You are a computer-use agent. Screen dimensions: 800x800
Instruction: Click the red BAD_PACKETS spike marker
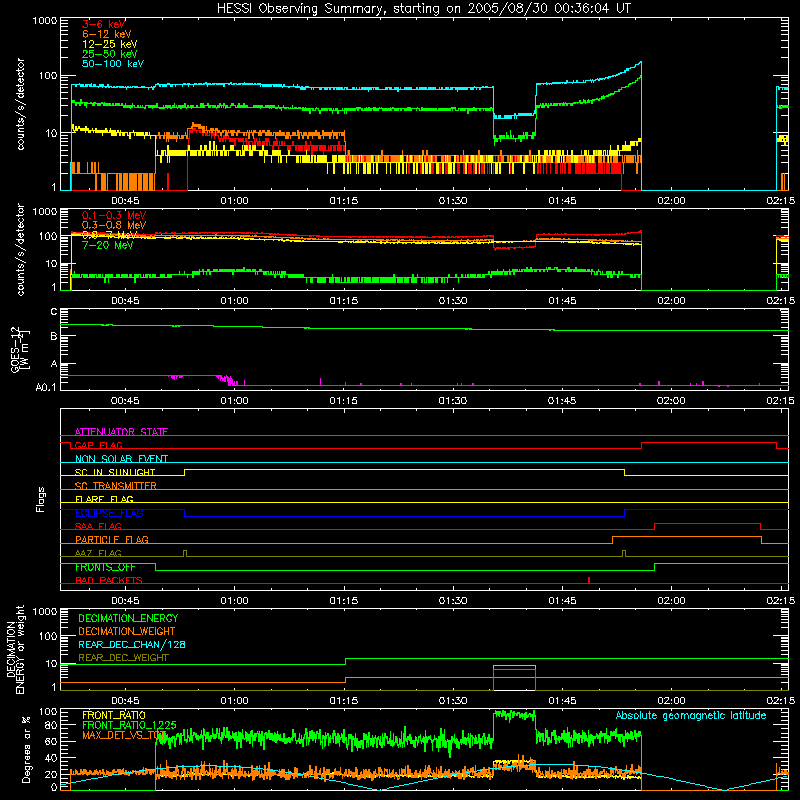click(589, 580)
